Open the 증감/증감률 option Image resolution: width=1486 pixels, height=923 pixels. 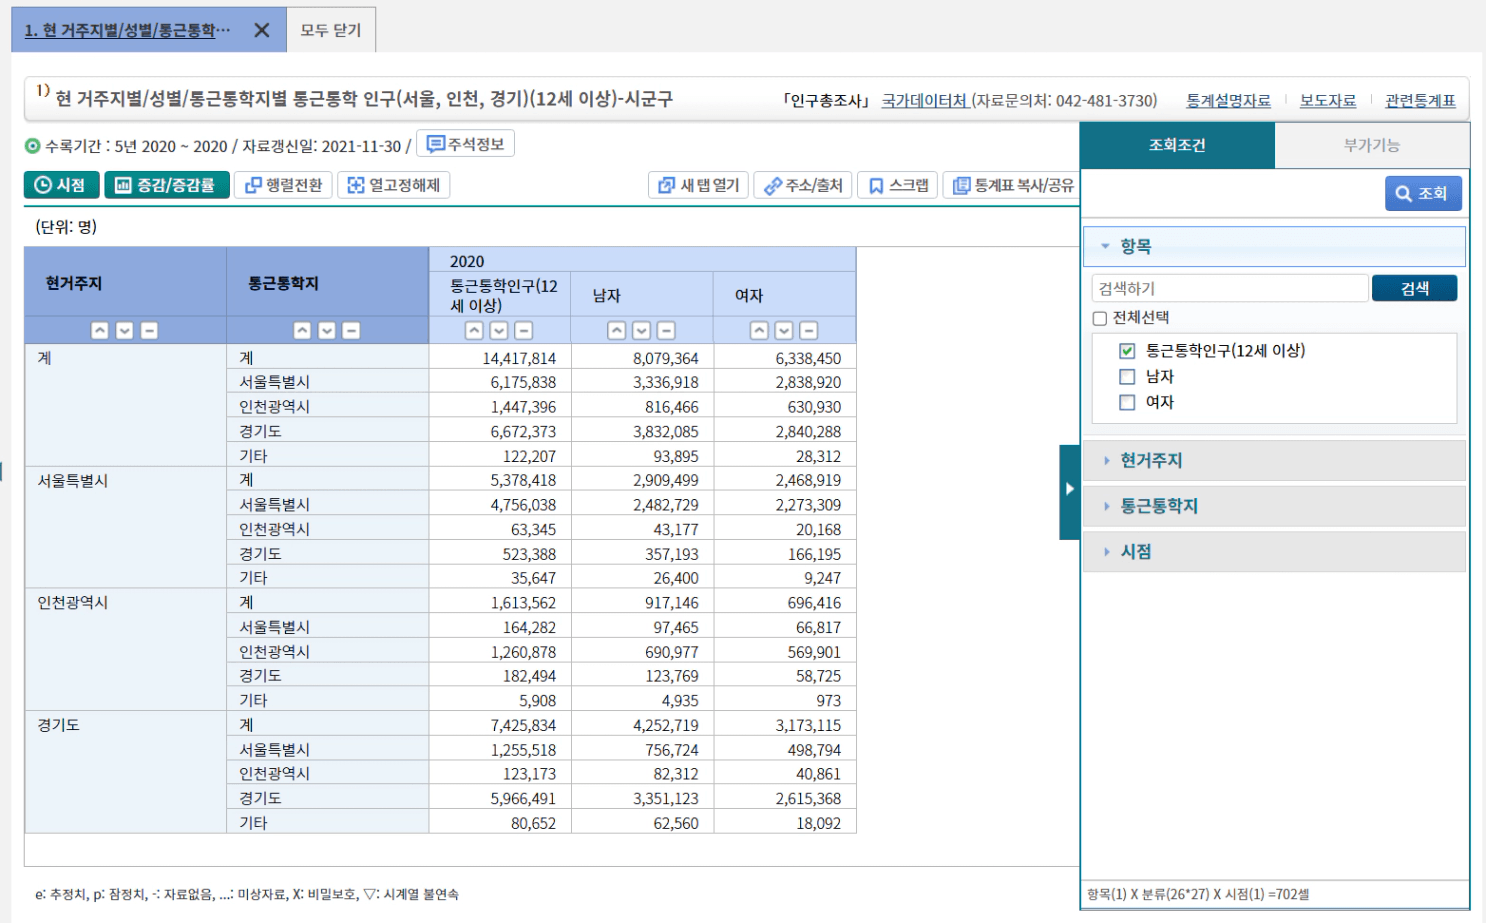point(167,185)
